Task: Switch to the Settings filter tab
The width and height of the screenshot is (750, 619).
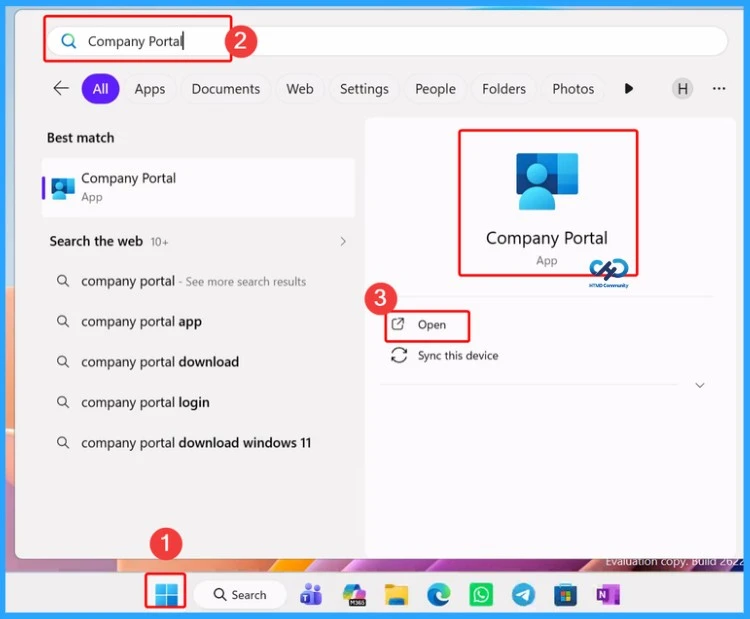Action: click(x=364, y=89)
